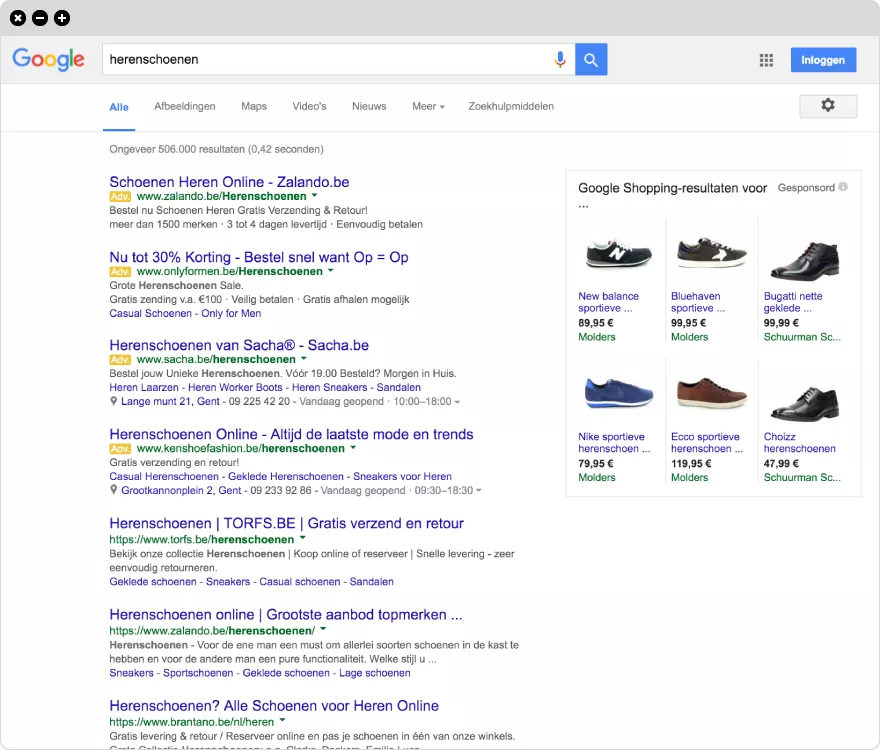
Task: Click the microphone voice search icon
Action: pos(560,60)
